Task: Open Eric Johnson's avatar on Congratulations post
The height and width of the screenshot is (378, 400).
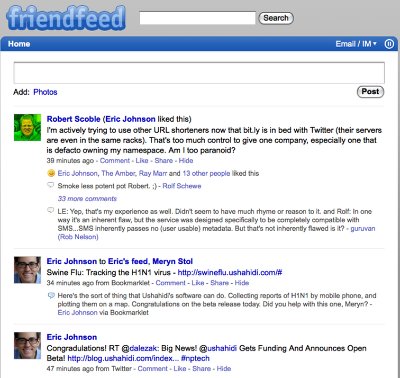Action: [27, 345]
